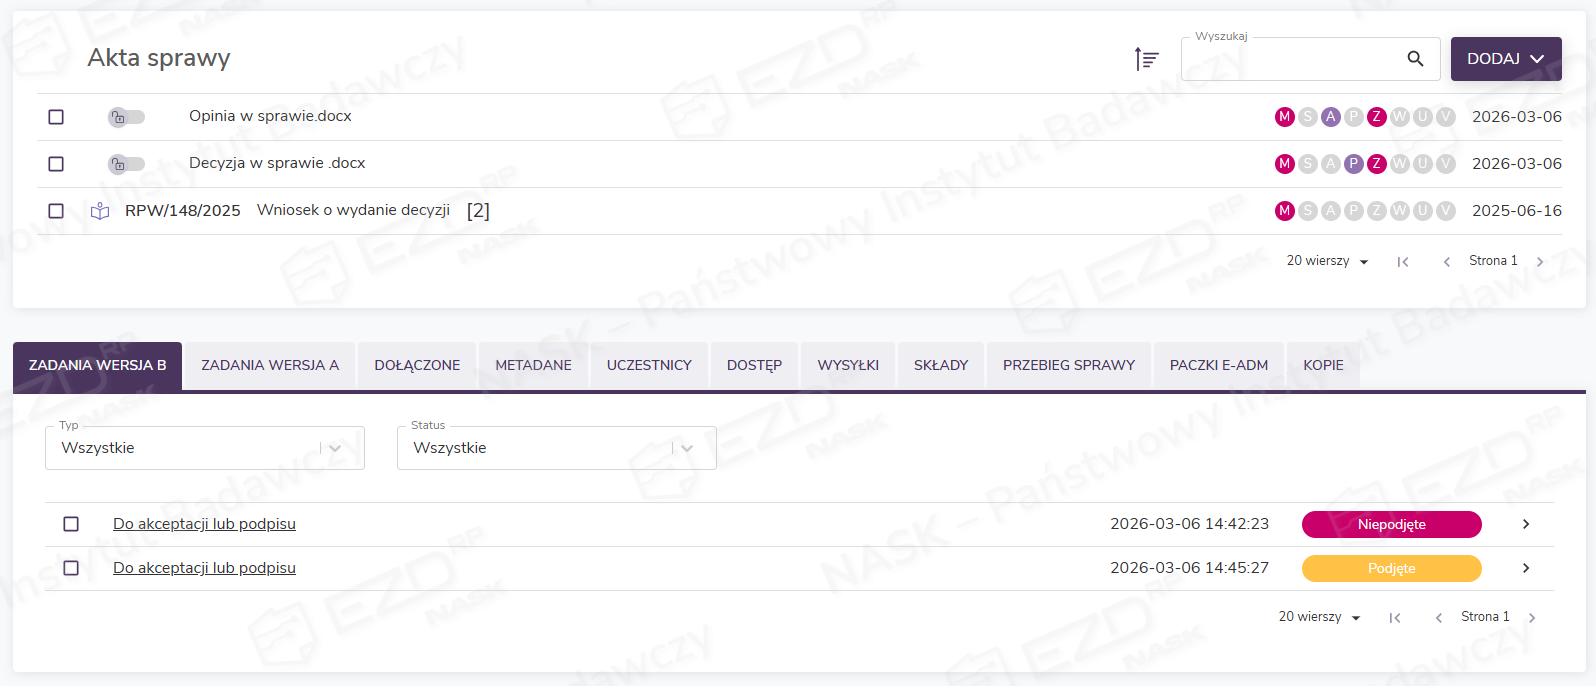The height and width of the screenshot is (686, 1596).
Task: Click the pink M badge for Opinia w sprawie.docx
Action: point(1285,117)
